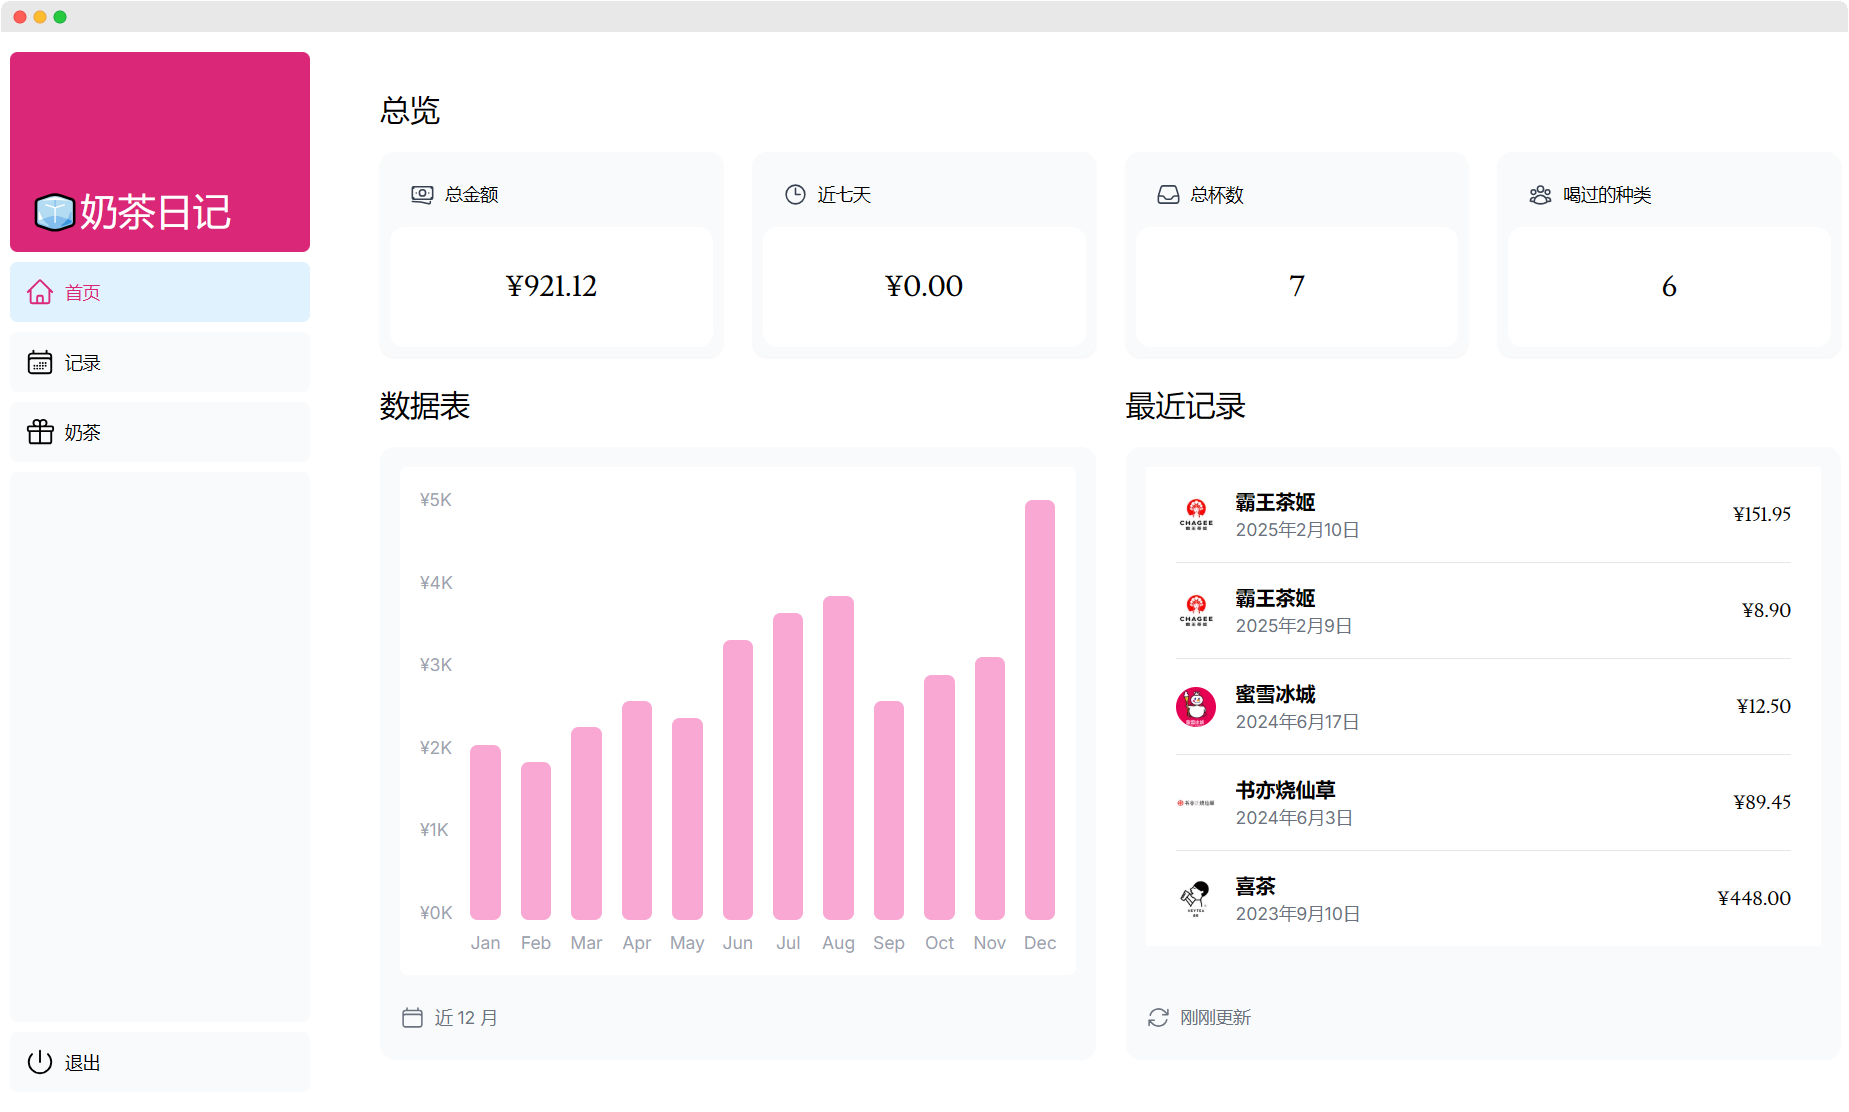Screen dimensions: 1849x1112
Task: Click the May axis label
Action: point(687,943)
